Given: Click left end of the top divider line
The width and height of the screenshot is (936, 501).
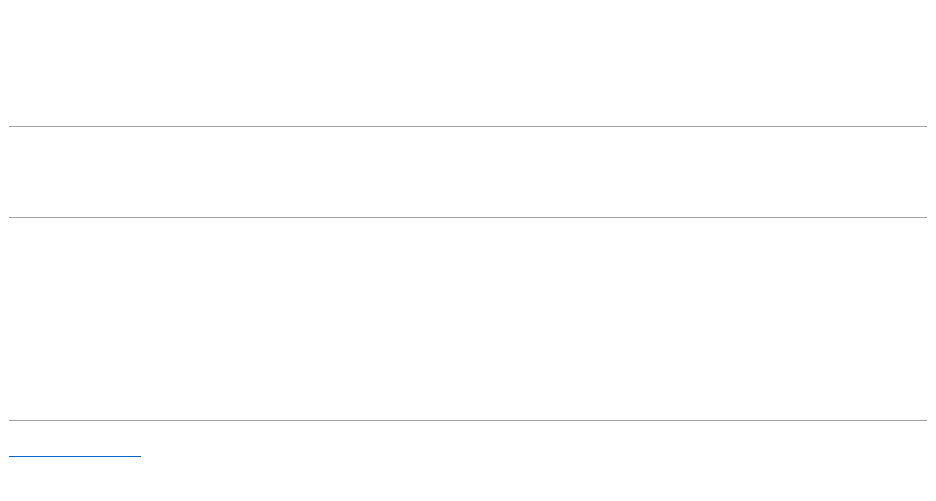Looking at the screenshot, I should pyautogui.click(x=12, y=126).
